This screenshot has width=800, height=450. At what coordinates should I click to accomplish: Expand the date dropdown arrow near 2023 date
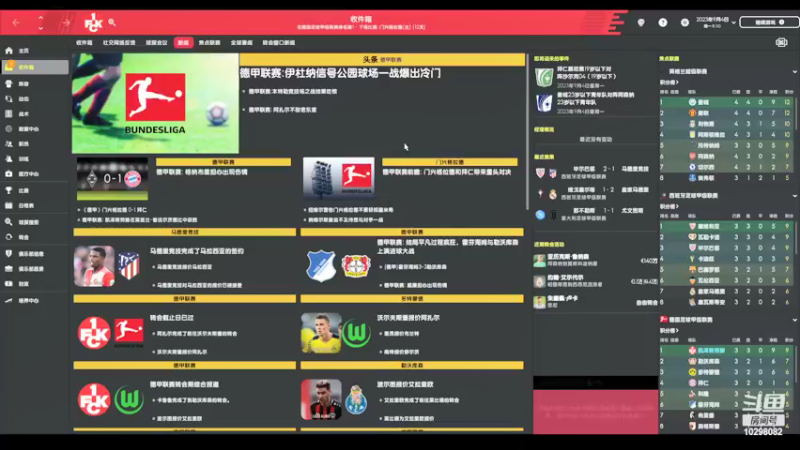(x=734, y=22)
